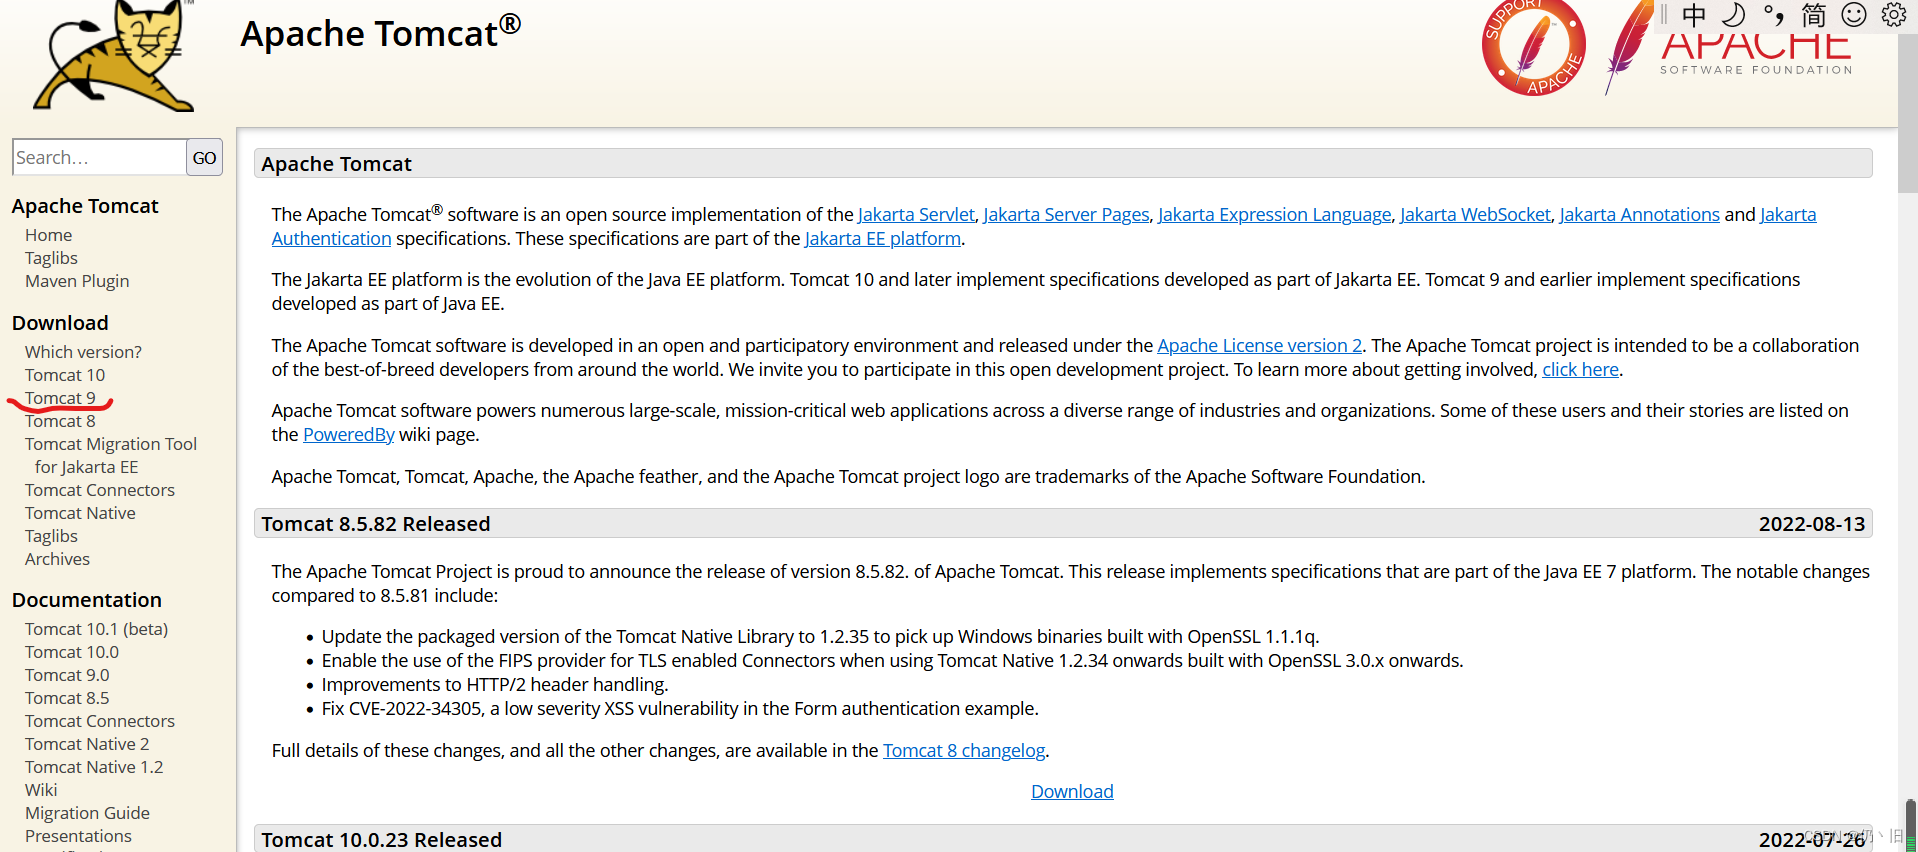
Task: Open the Home sidebar link
Action: (48, 235)
